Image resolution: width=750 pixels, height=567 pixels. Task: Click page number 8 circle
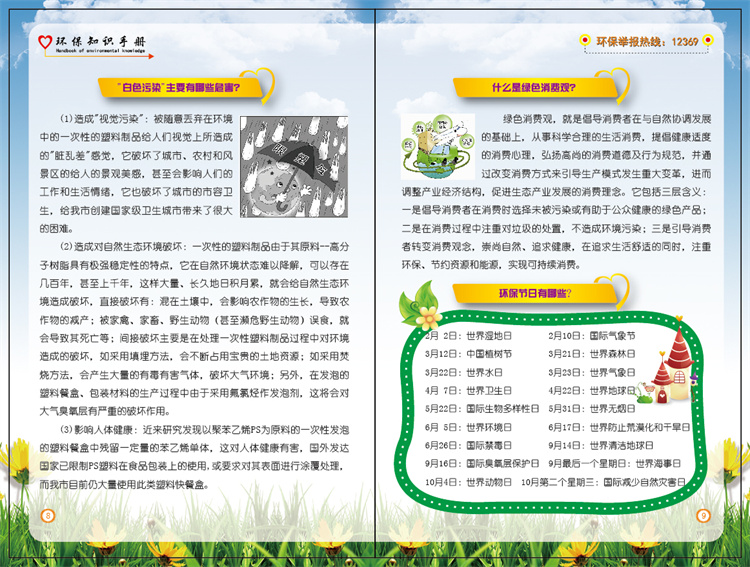[x=47, y=515]
